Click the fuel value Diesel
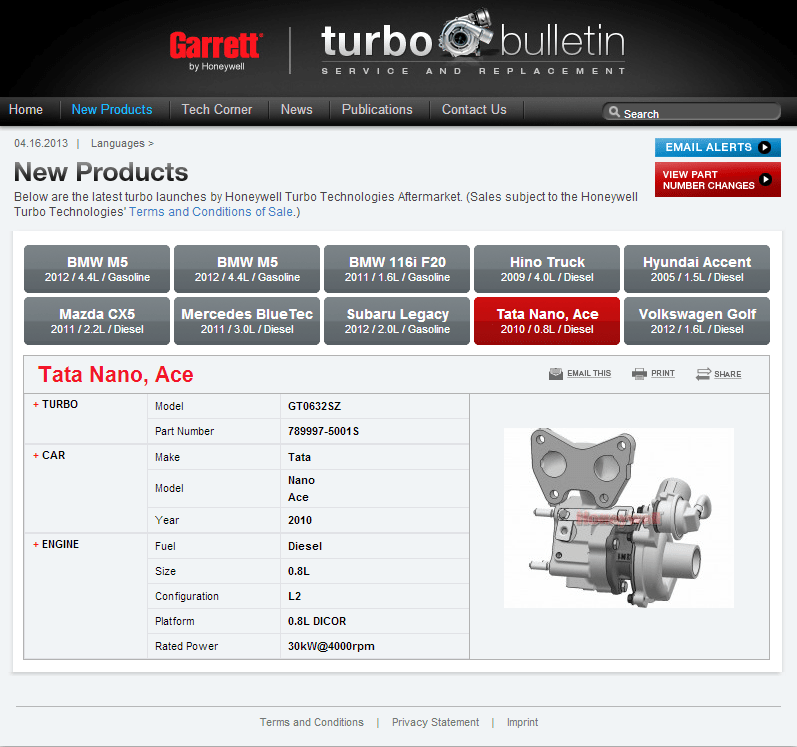The width and height of the screenshot is (797, 747). coord(305,546)
